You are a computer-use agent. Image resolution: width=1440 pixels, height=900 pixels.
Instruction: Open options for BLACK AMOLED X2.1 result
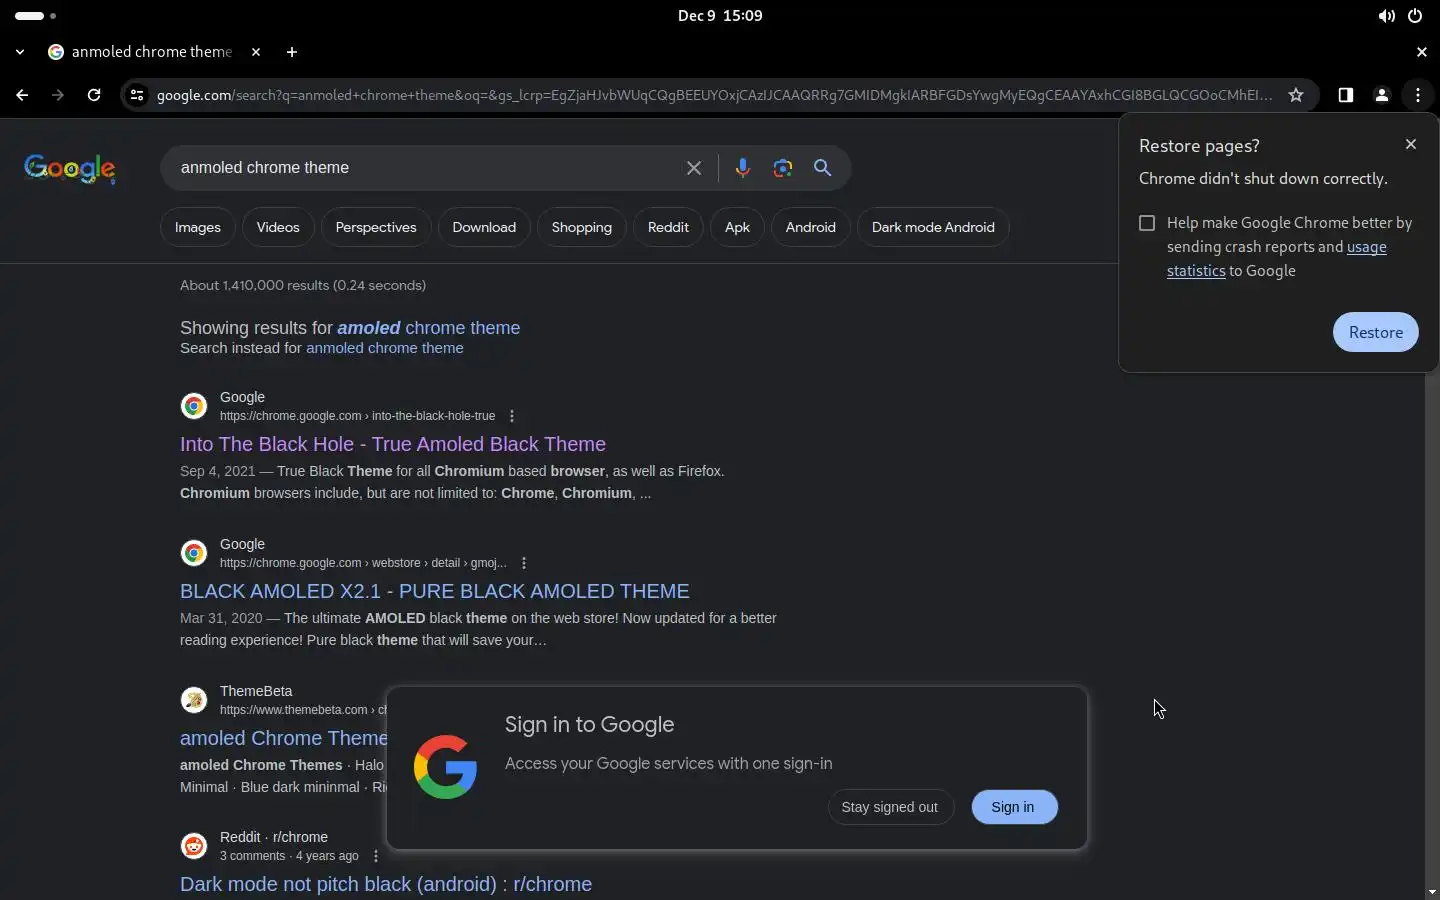click(x=524, y=563)
